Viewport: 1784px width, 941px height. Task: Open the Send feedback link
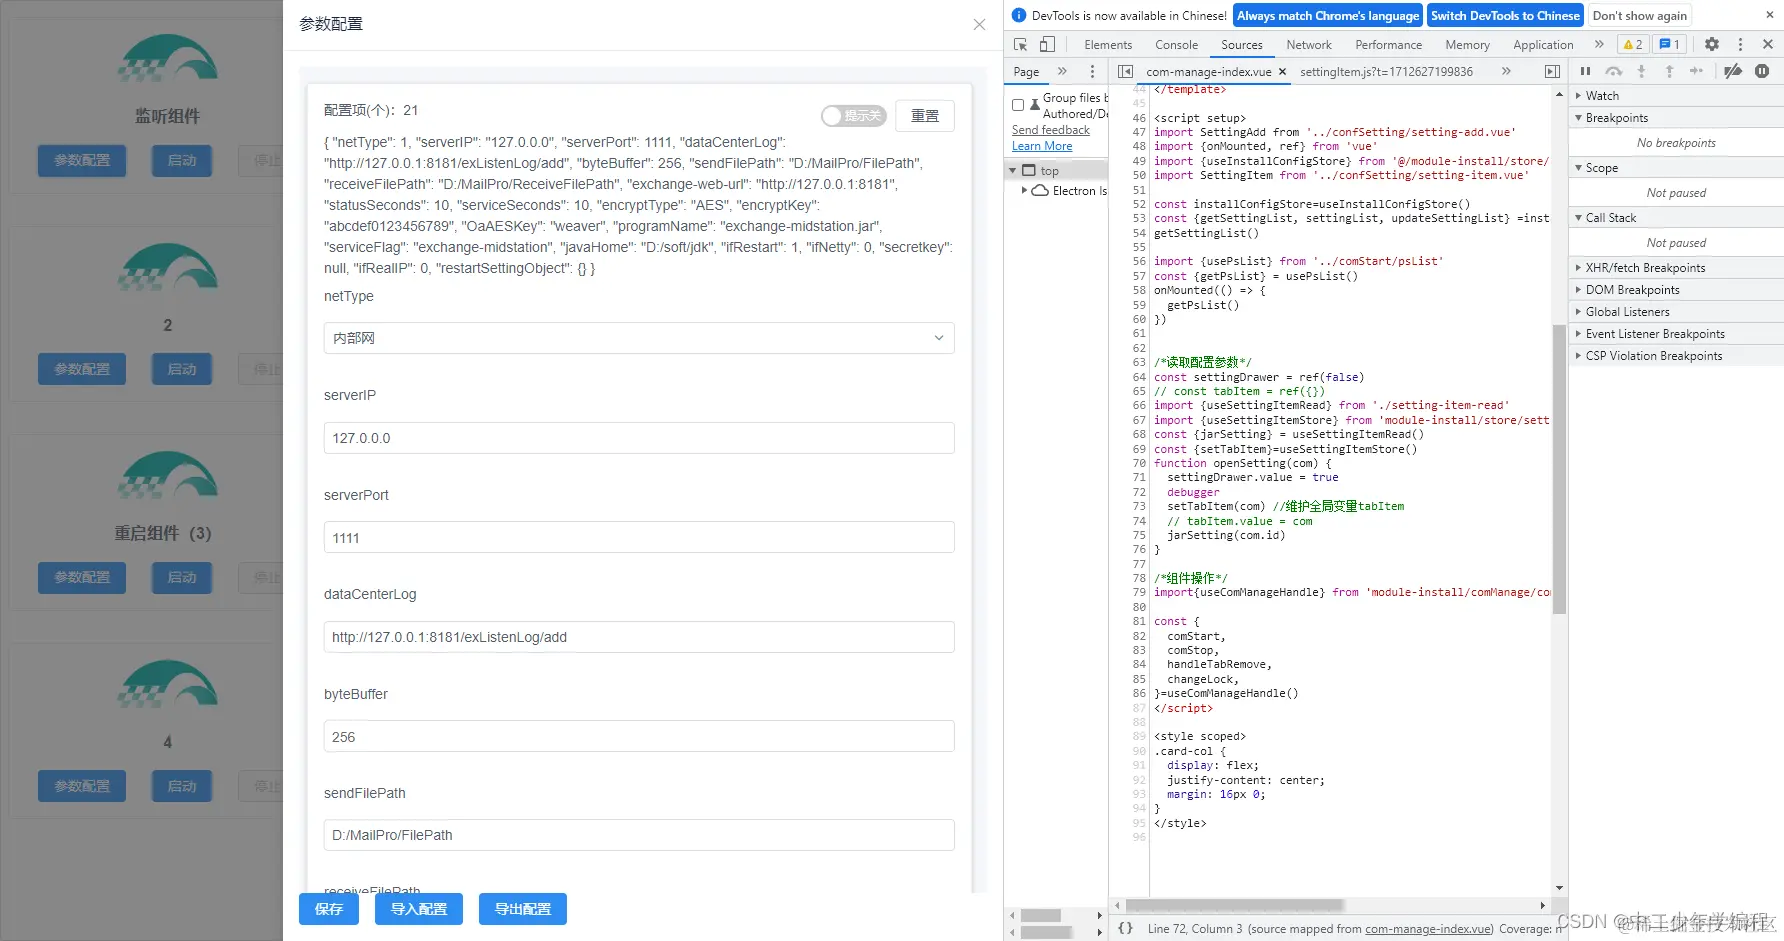1051,130
